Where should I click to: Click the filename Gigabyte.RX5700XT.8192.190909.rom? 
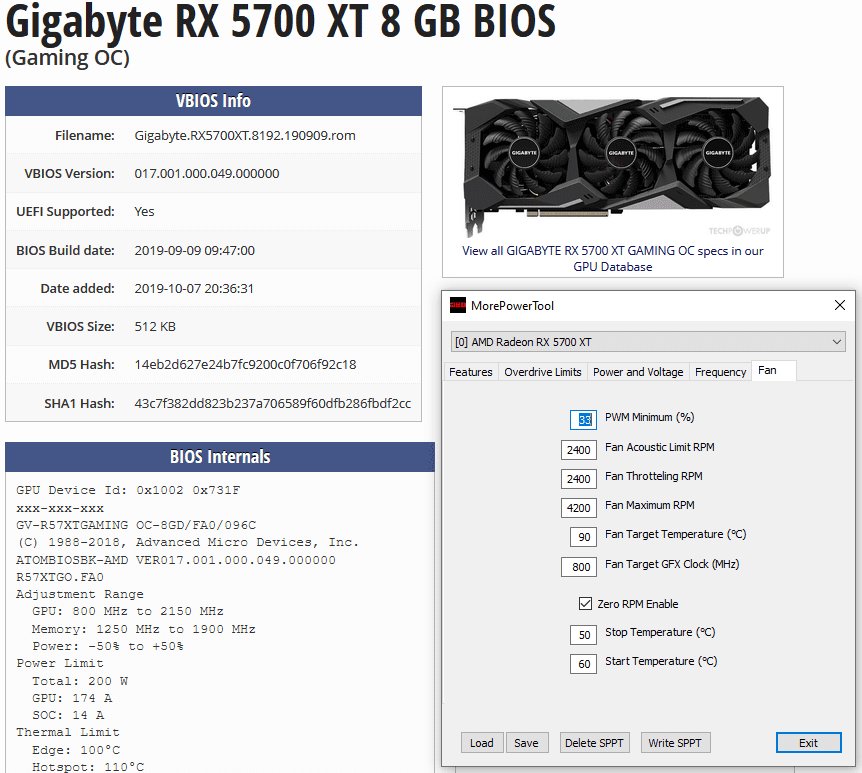click(x=245, y=135)
